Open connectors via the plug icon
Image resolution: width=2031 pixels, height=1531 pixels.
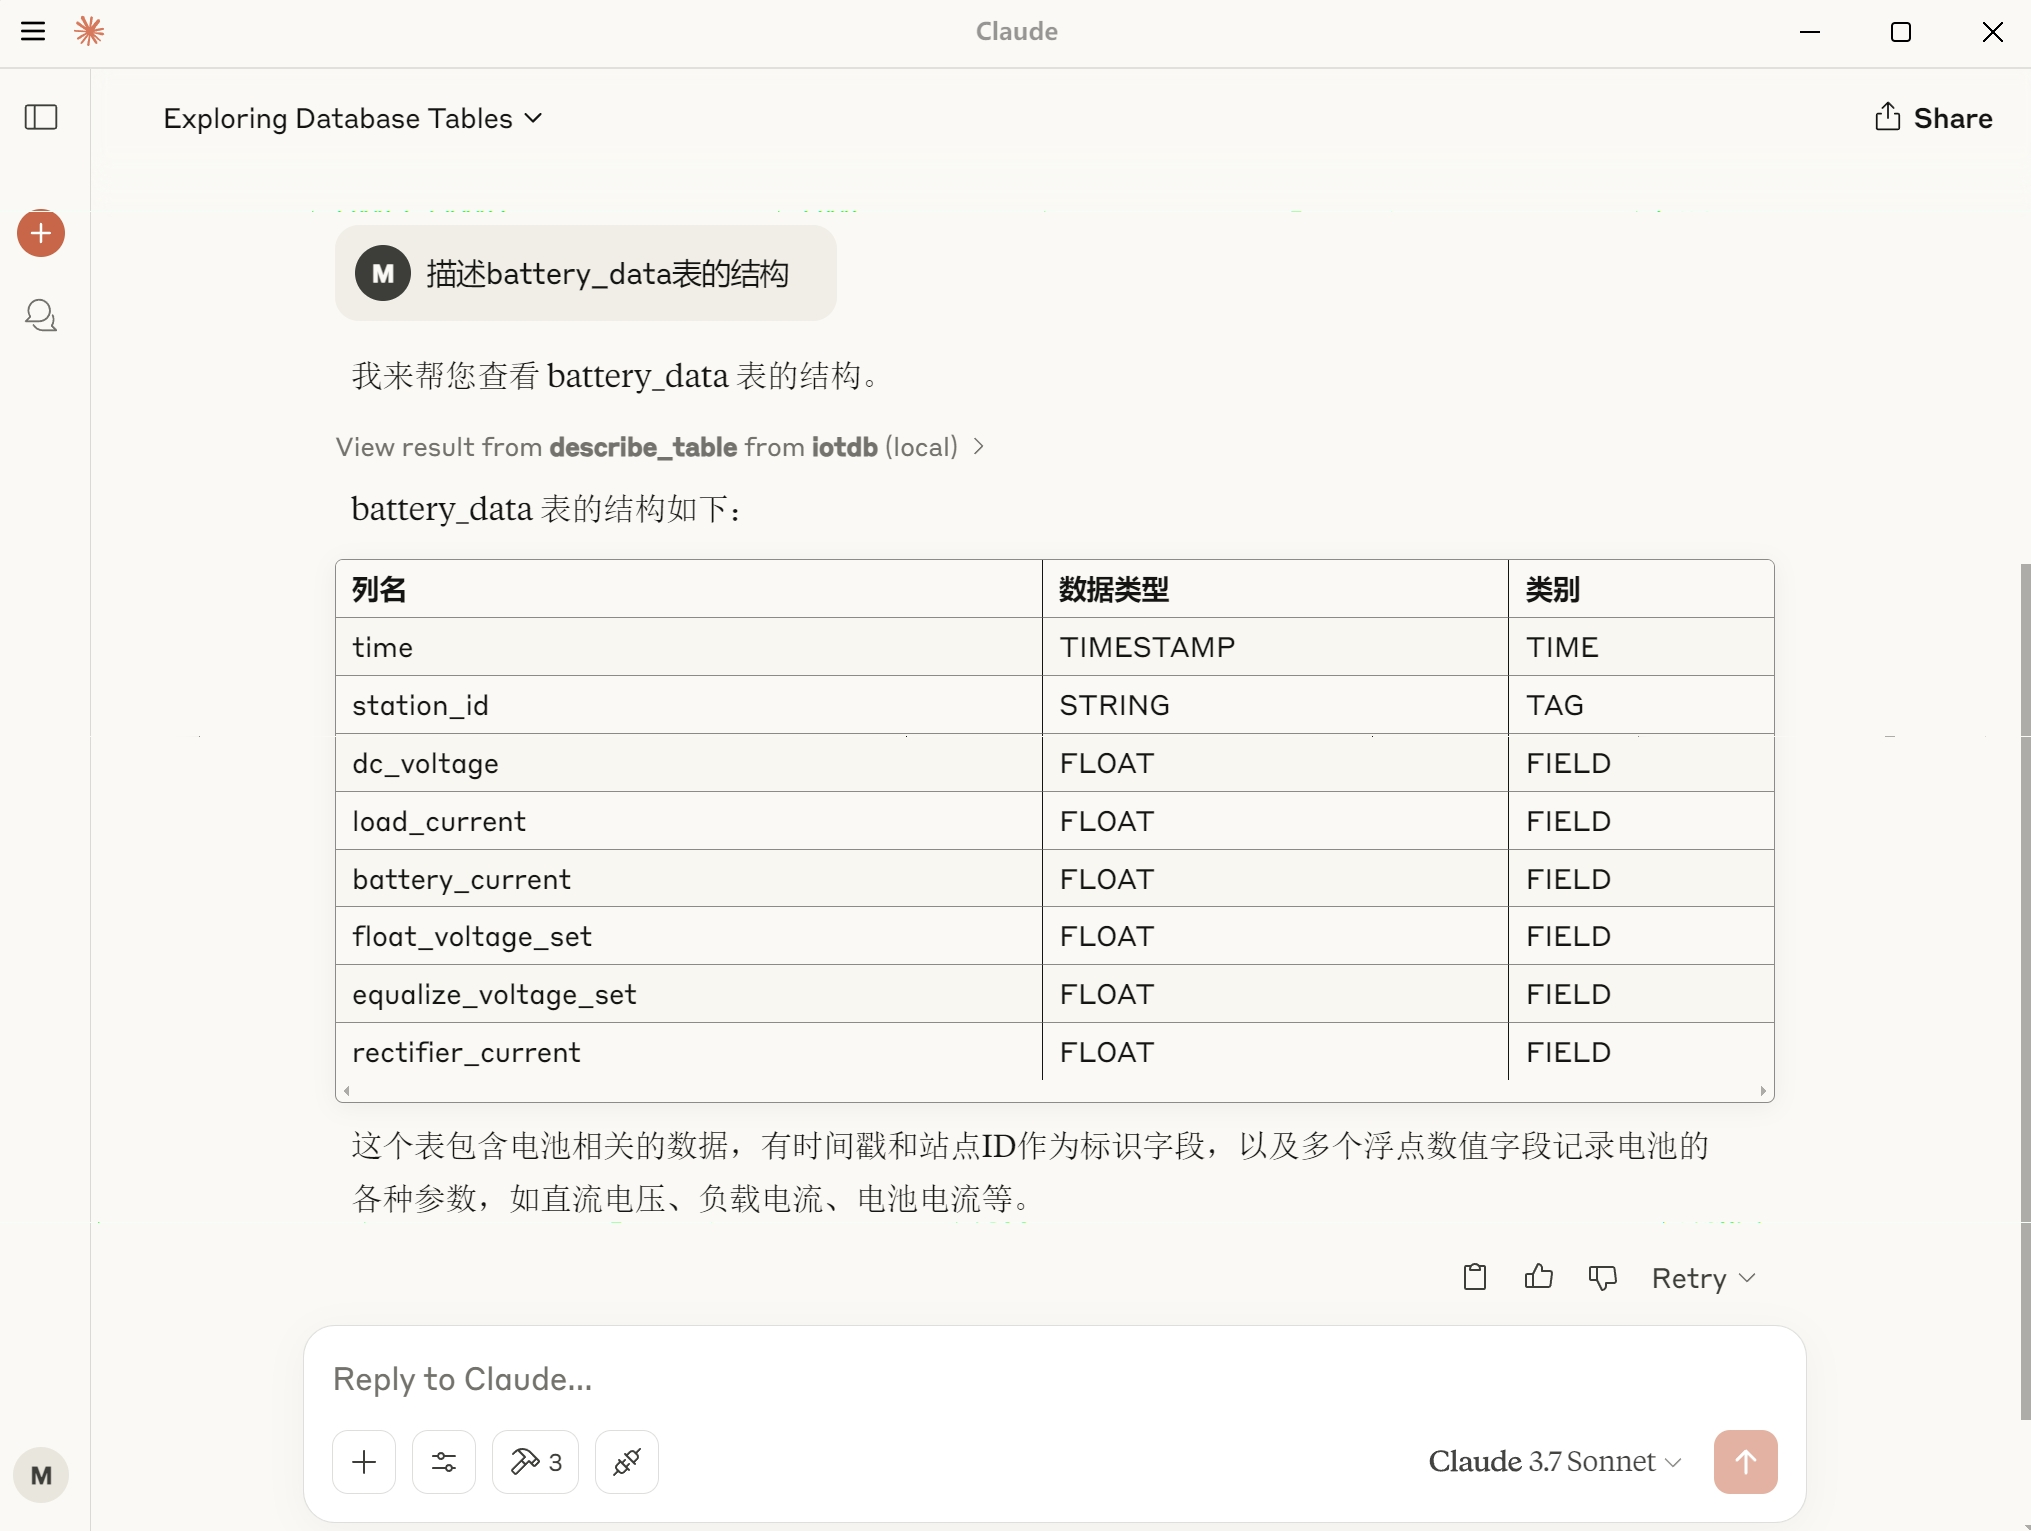point(625,1461)
